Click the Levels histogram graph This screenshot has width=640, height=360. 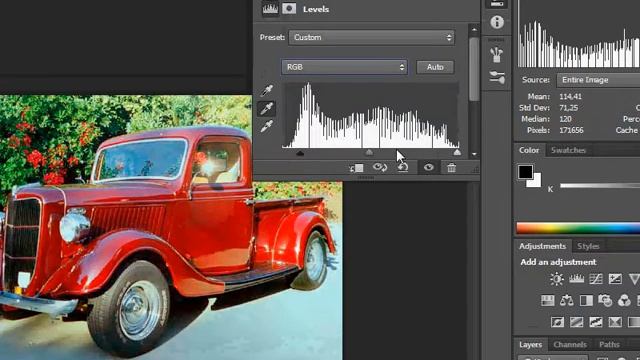coord(371,116)
